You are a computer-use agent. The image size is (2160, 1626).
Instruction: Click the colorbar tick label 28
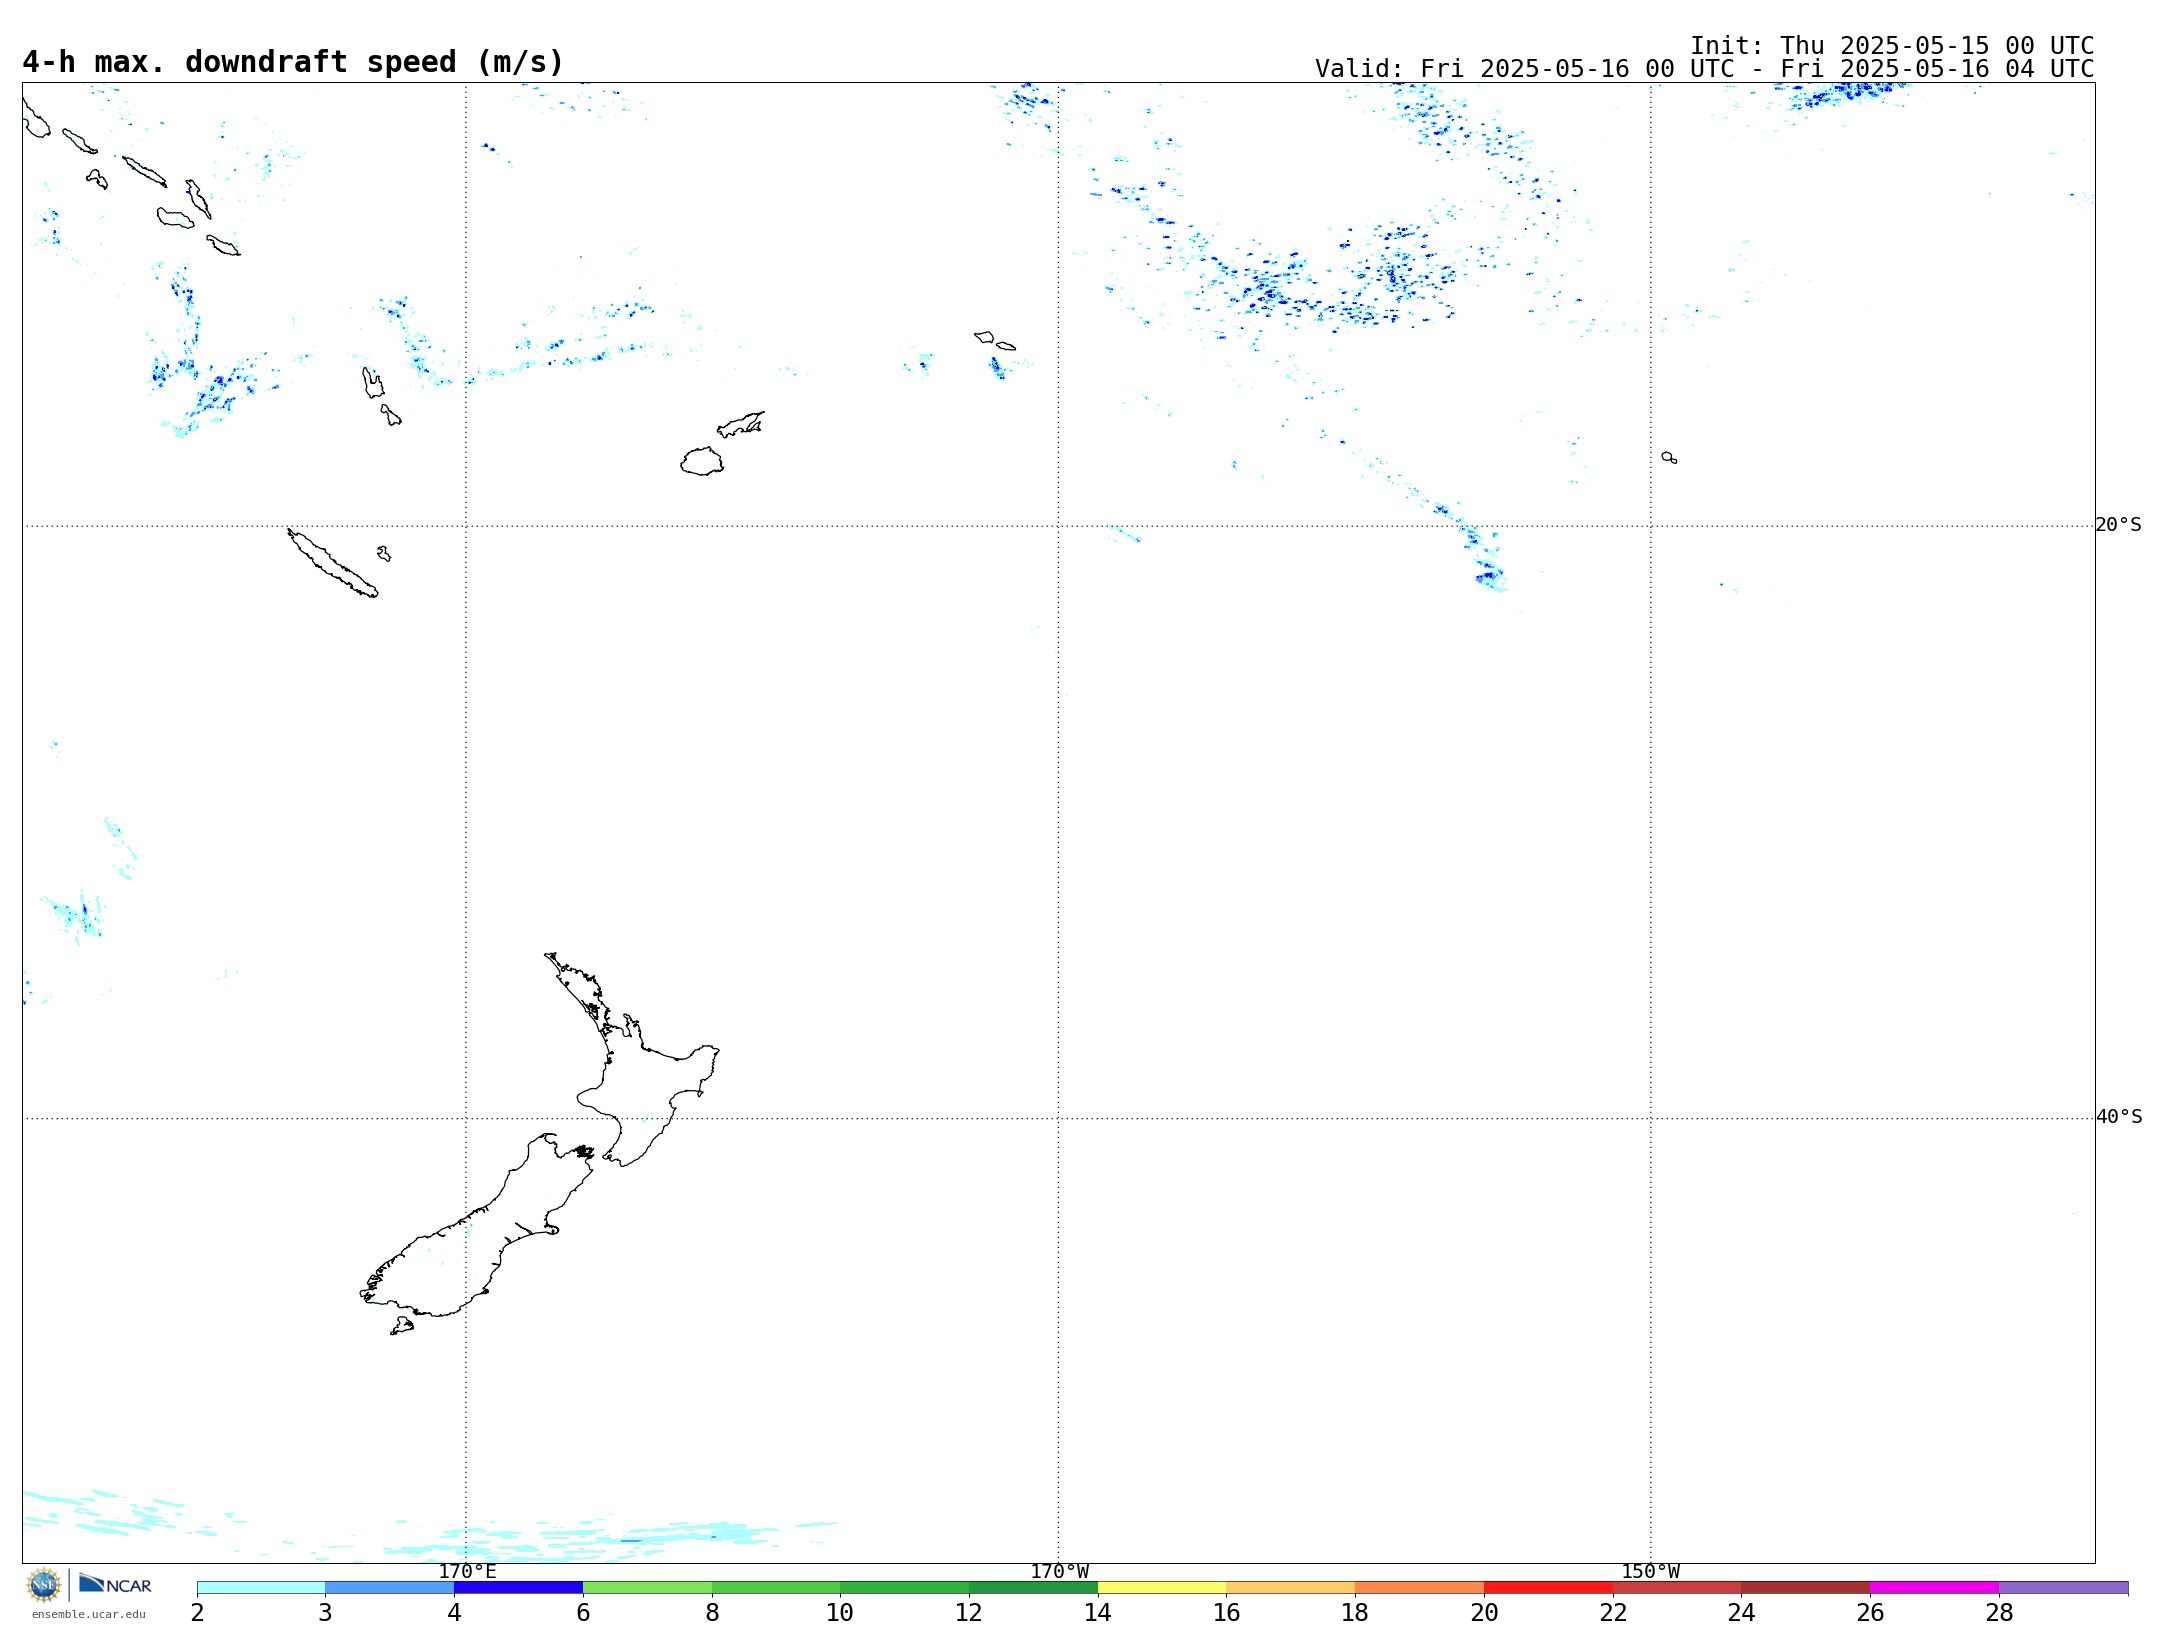pyautogui.click(x=1999, y=1612)
